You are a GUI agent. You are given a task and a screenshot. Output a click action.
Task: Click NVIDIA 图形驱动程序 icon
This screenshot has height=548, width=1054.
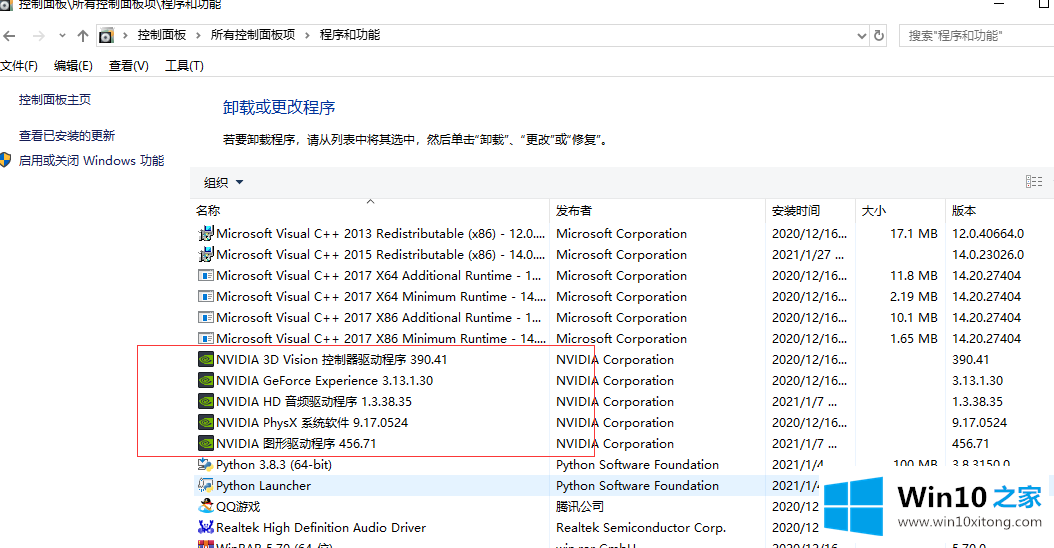point(206,444)
